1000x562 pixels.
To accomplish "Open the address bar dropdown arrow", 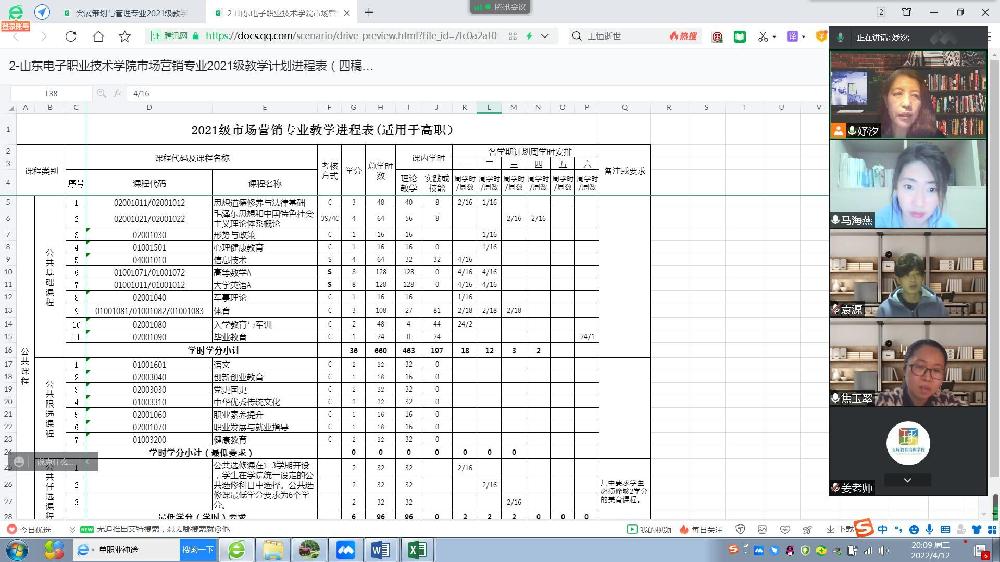I will [545, 36].
